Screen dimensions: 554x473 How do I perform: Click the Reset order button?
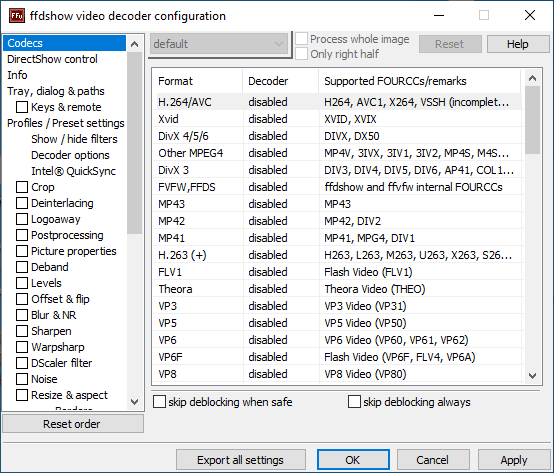pyautogui.click(x=73, y=424)
